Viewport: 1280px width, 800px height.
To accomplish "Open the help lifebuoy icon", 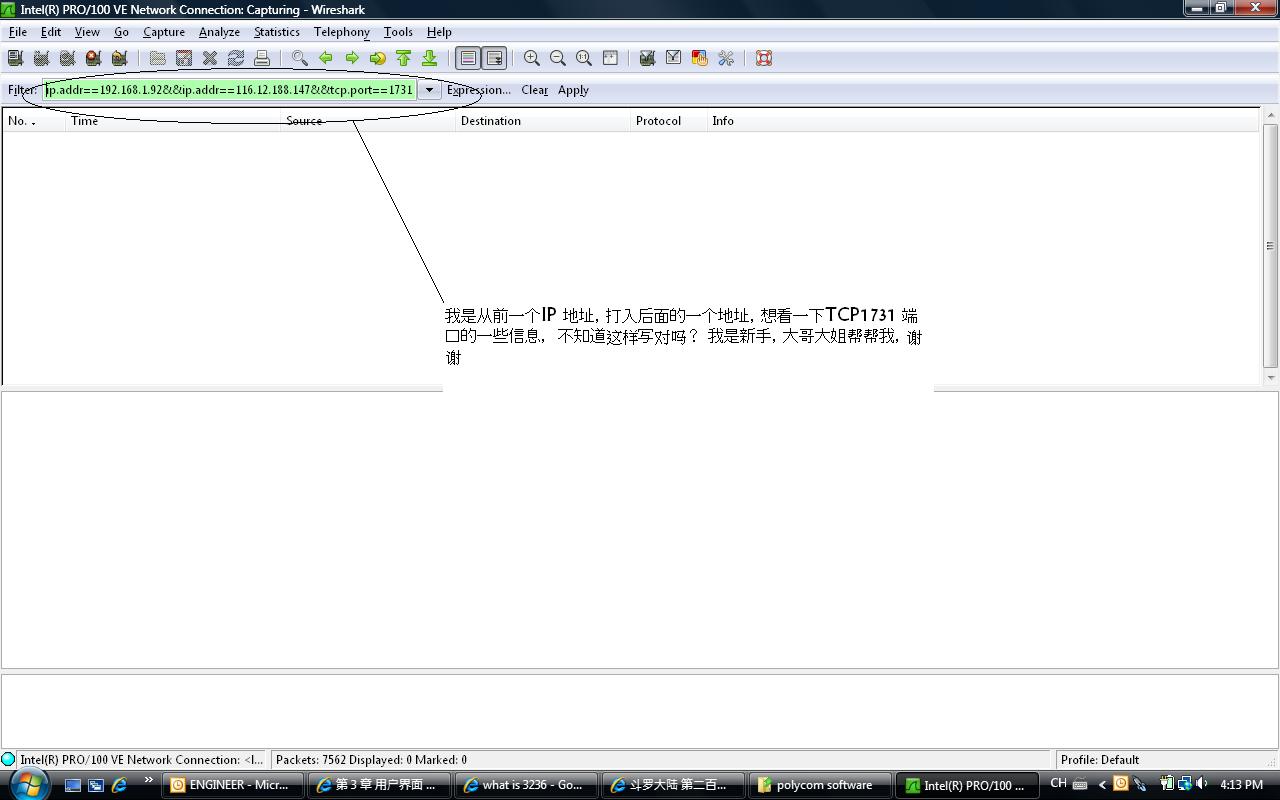I will (764, 58).
